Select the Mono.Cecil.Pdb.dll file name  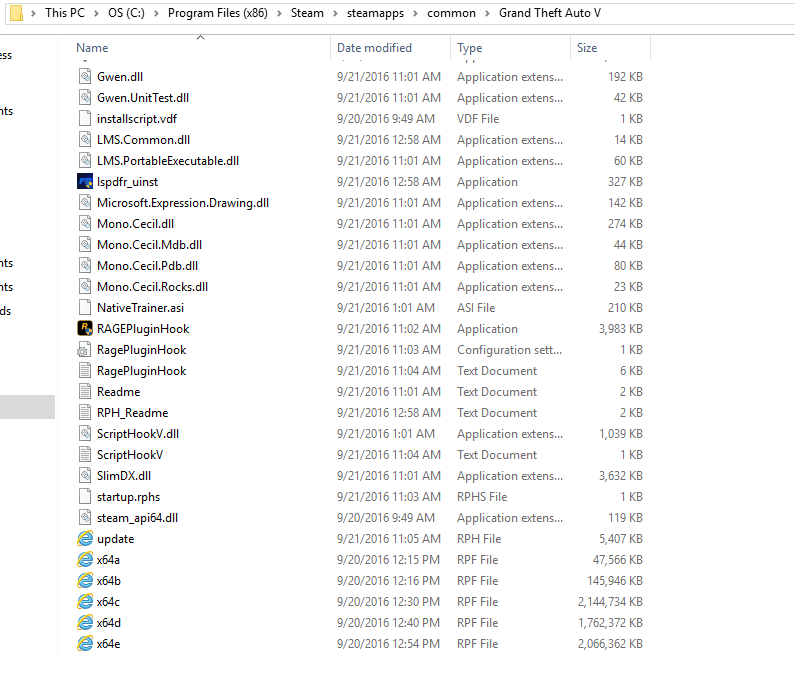pos(148,266)
